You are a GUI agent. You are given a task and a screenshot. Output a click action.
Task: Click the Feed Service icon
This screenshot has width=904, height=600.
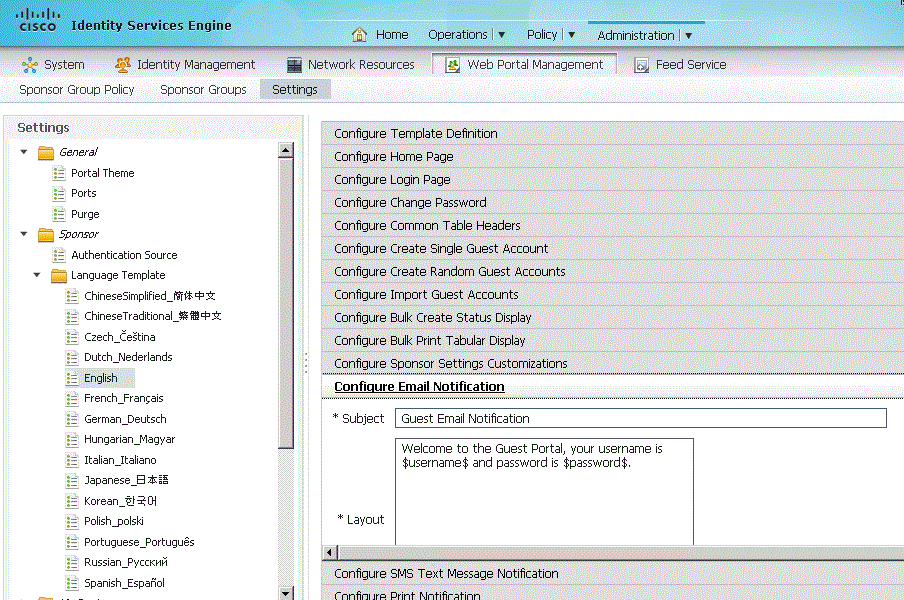point(641,65)
